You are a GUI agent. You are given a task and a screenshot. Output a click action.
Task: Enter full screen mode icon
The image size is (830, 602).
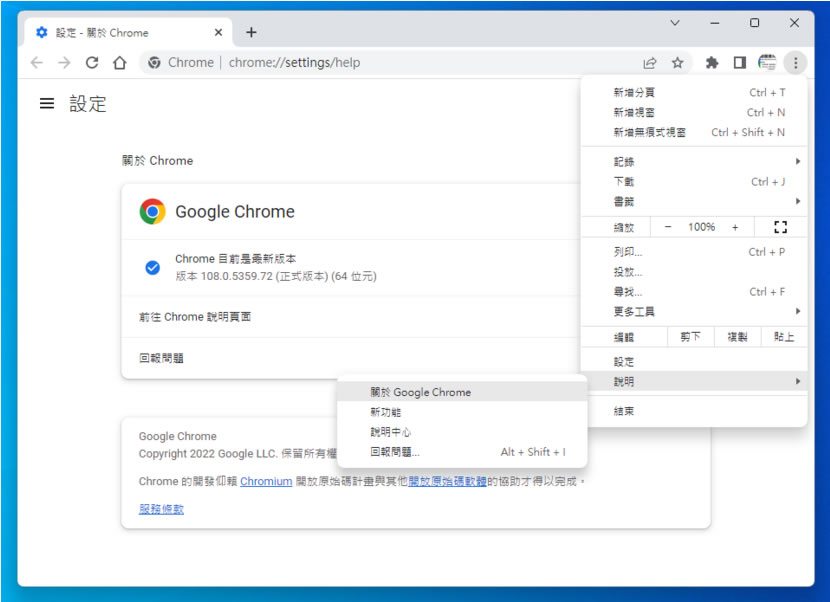[780, 227]
